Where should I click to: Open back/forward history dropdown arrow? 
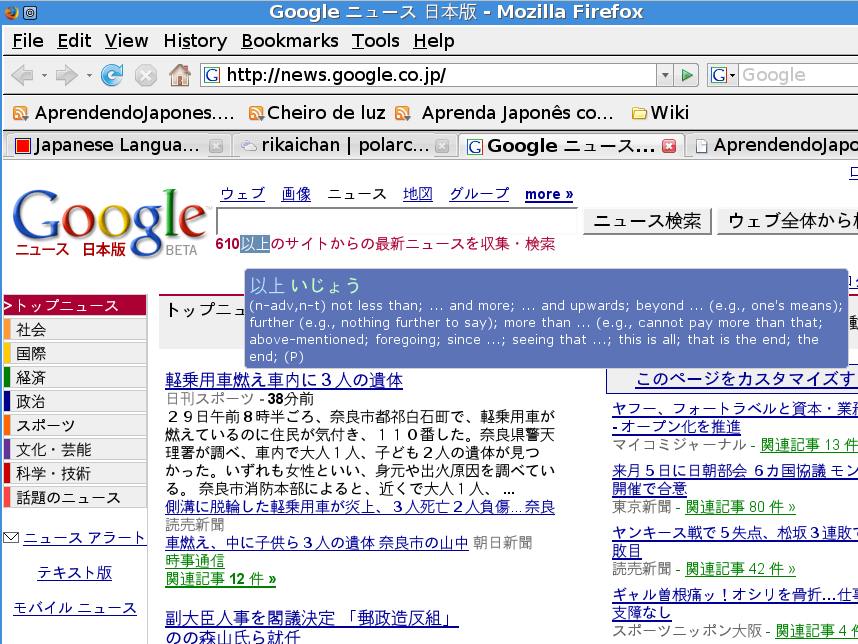89,75
